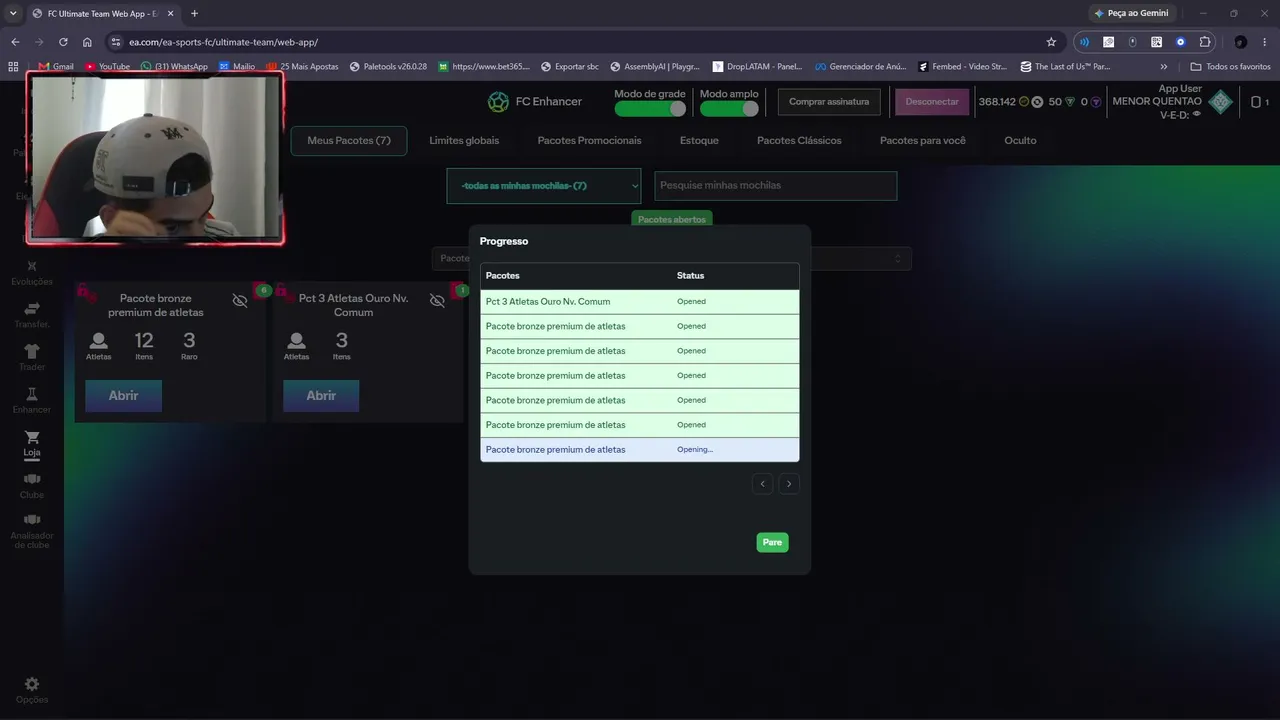This screenshot has width=1280, height=720.
Task: Switch to the Pacotes para você tab
Action: click(923, 141)
